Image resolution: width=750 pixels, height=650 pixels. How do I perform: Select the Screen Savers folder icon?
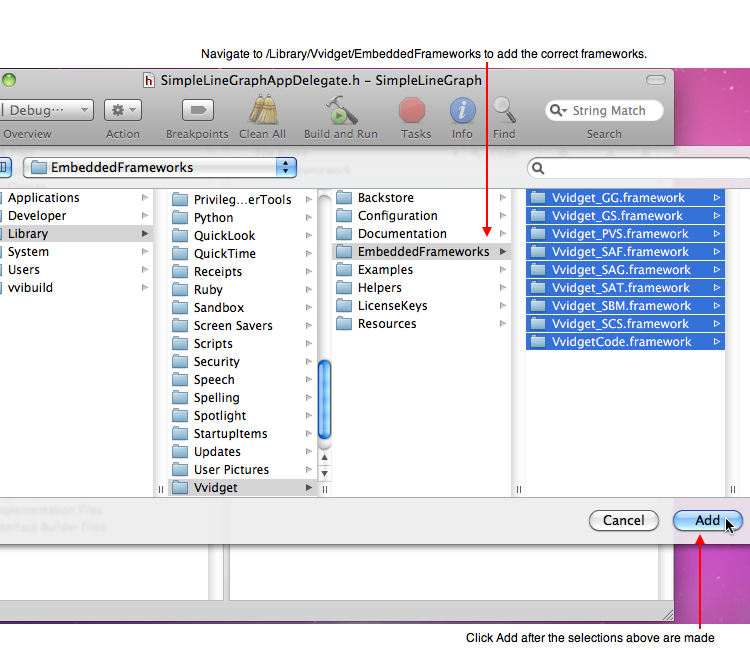(x=180, y=326)
